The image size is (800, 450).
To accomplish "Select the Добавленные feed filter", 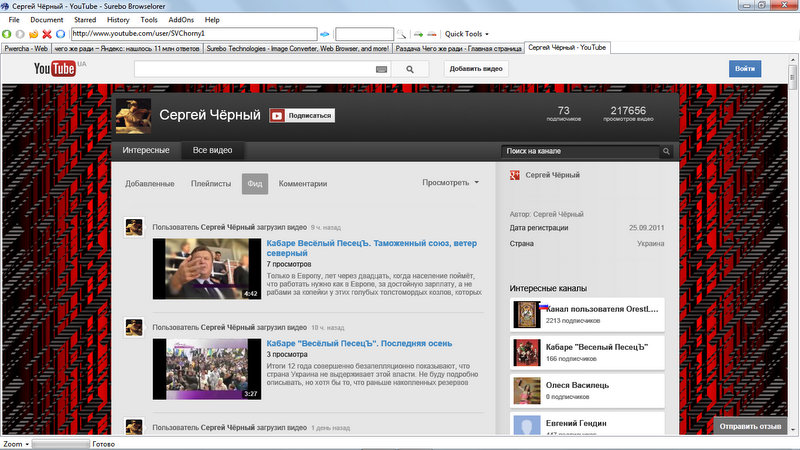I will coord(149,184).
